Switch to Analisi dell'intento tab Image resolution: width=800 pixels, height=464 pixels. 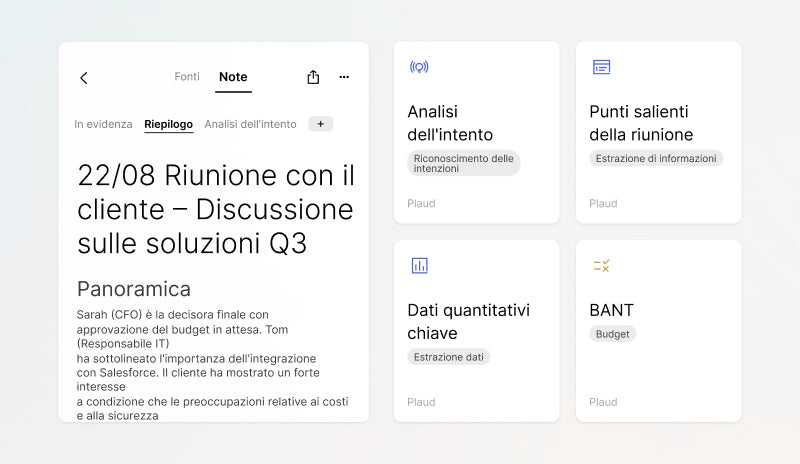[x=250, y=124]
